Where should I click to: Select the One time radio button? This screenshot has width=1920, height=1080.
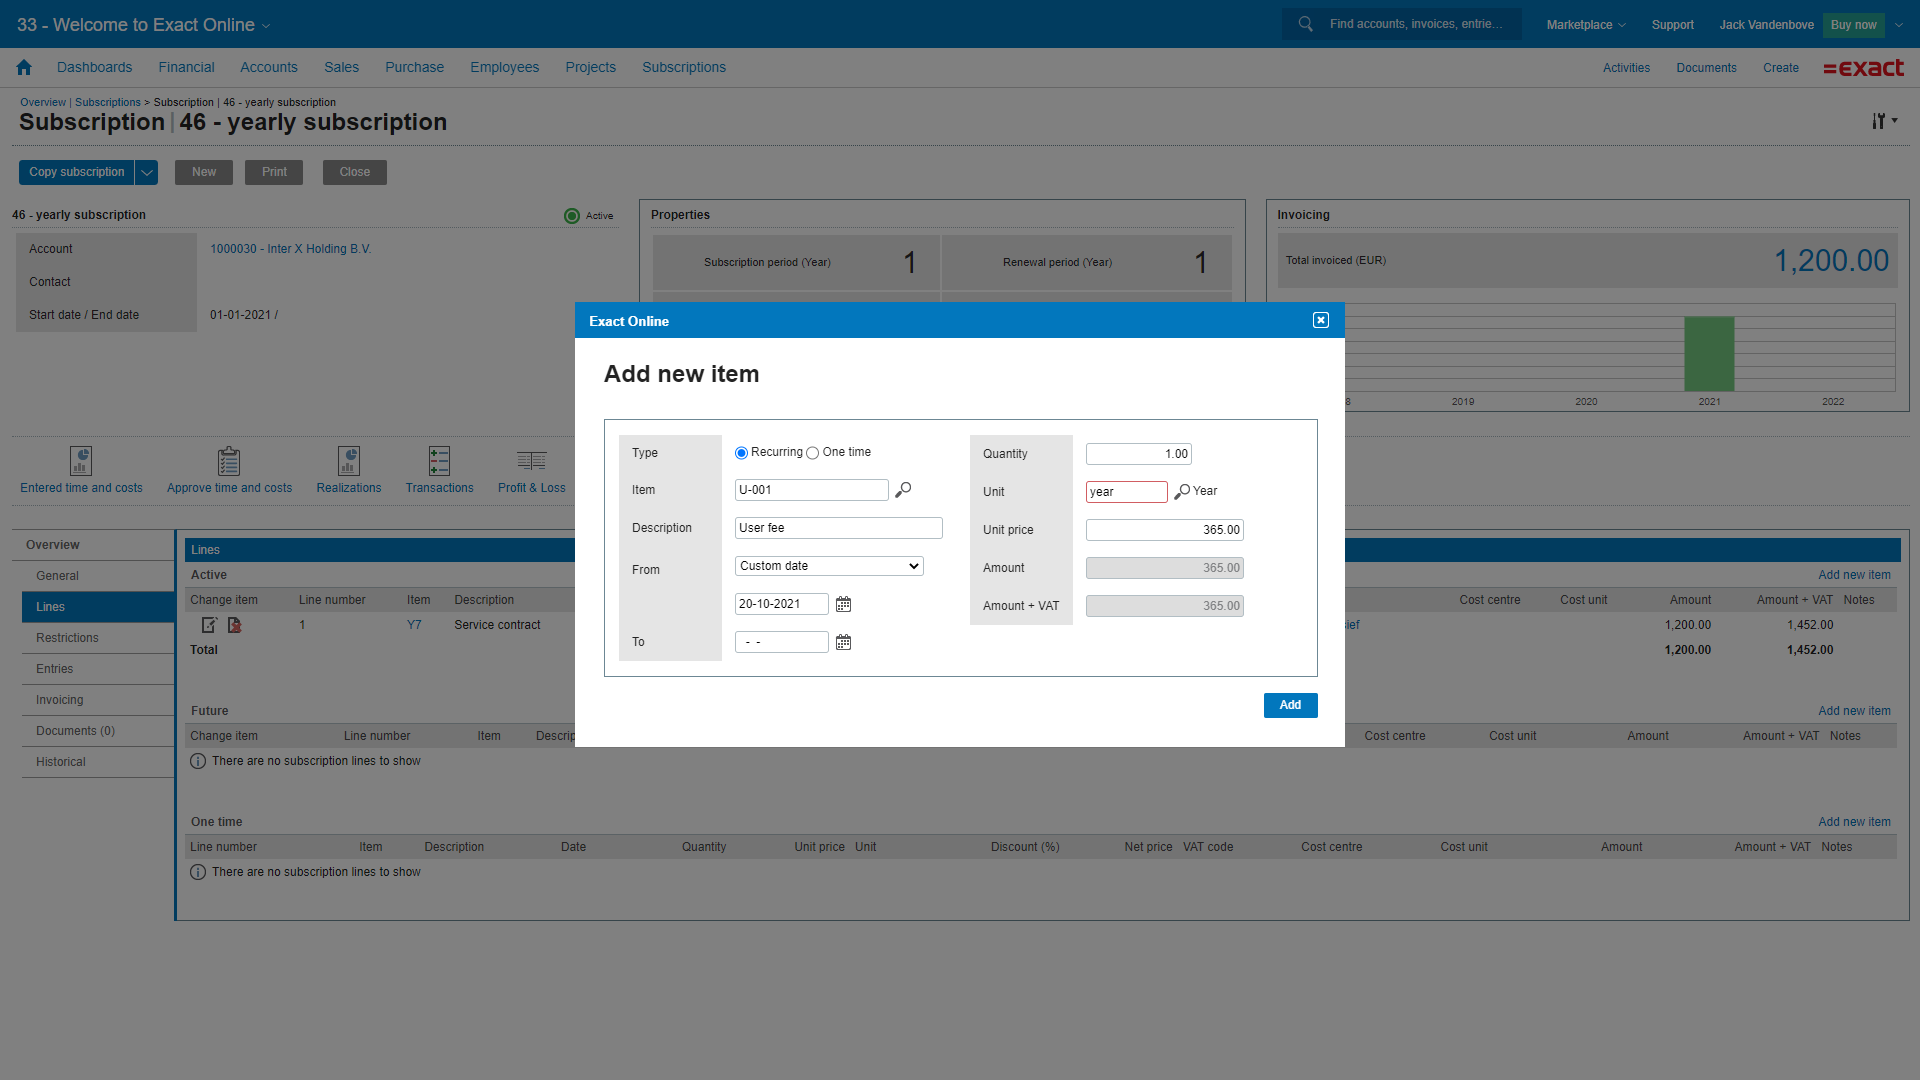pos(813,453)
